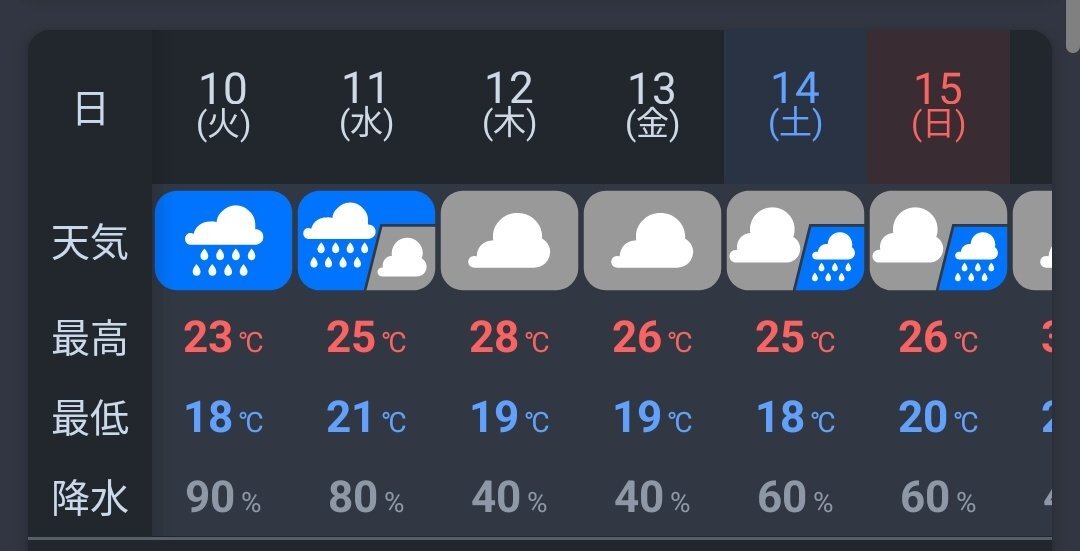Open the 10 (火) Tuesday date header

[x=223, y=107]
